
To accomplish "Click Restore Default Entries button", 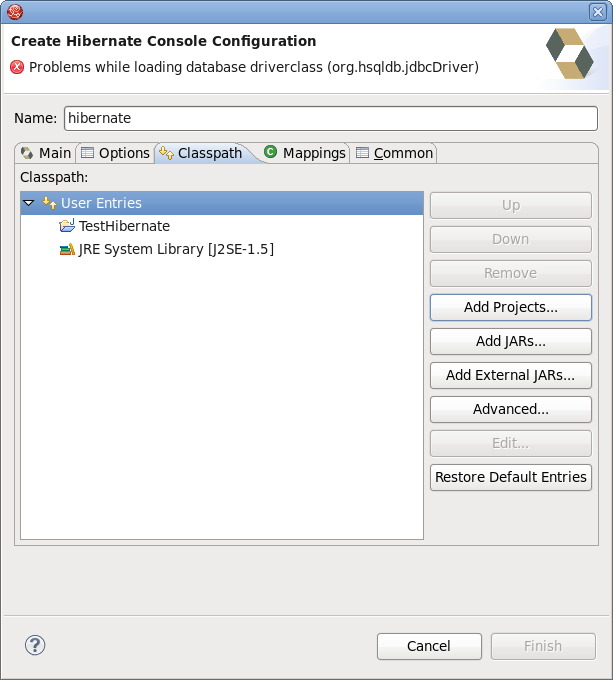I will (510, 477).
